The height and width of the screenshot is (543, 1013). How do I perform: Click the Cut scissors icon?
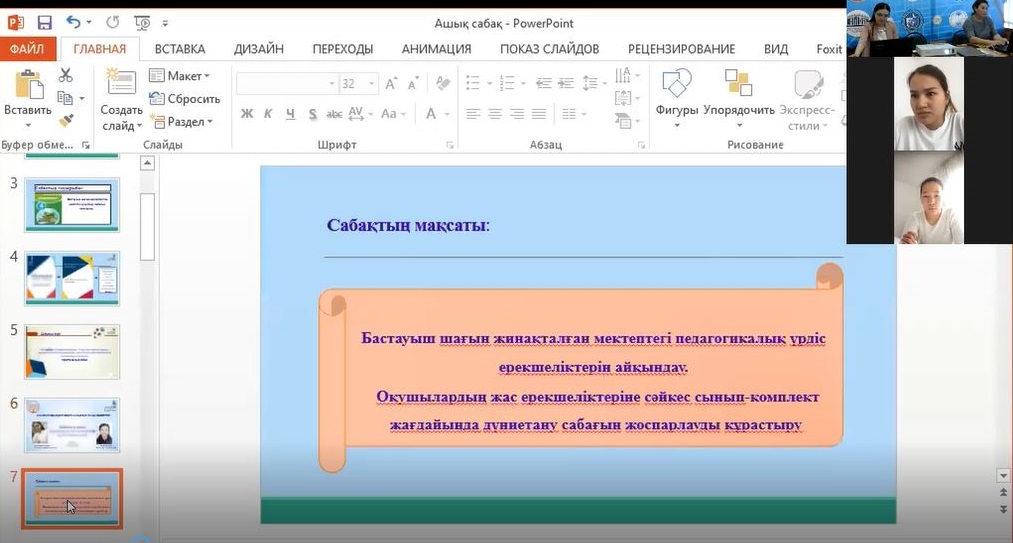point(66,75)
